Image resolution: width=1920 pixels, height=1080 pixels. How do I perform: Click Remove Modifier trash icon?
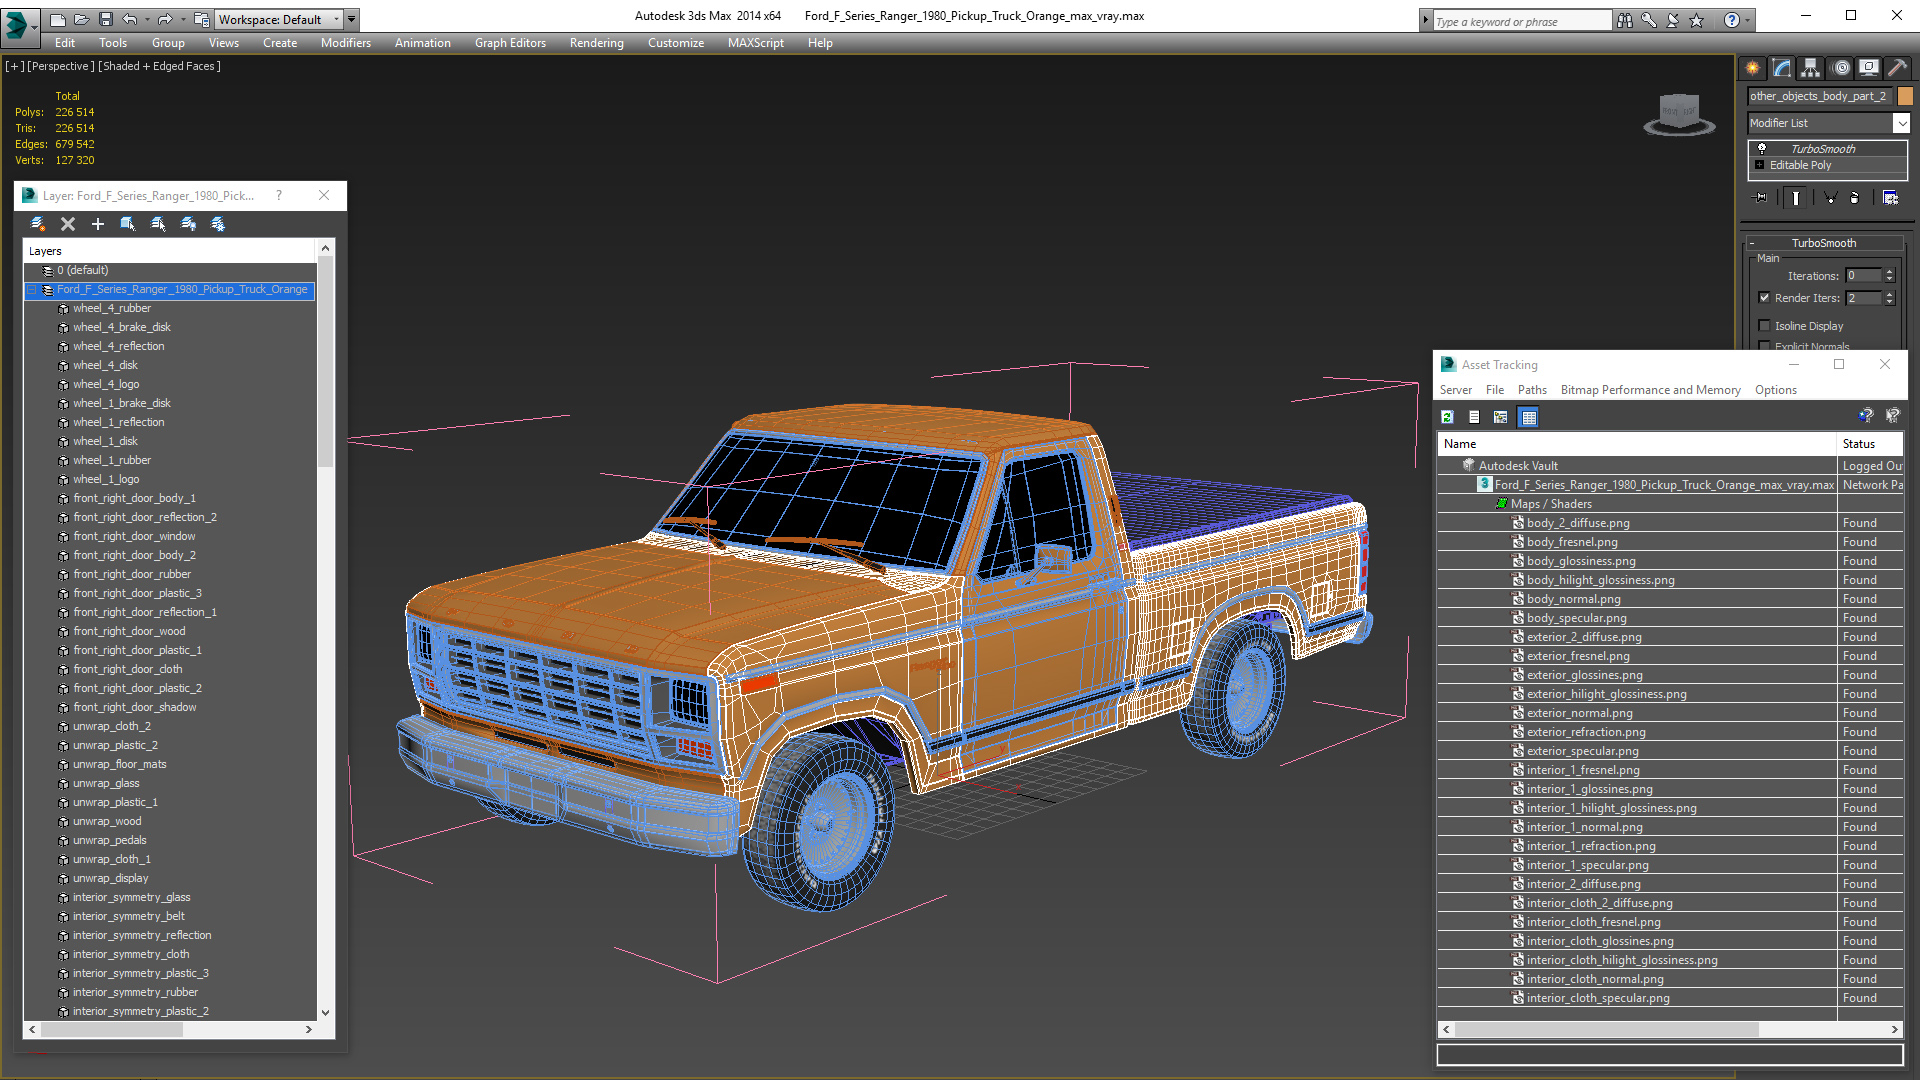1855,198
